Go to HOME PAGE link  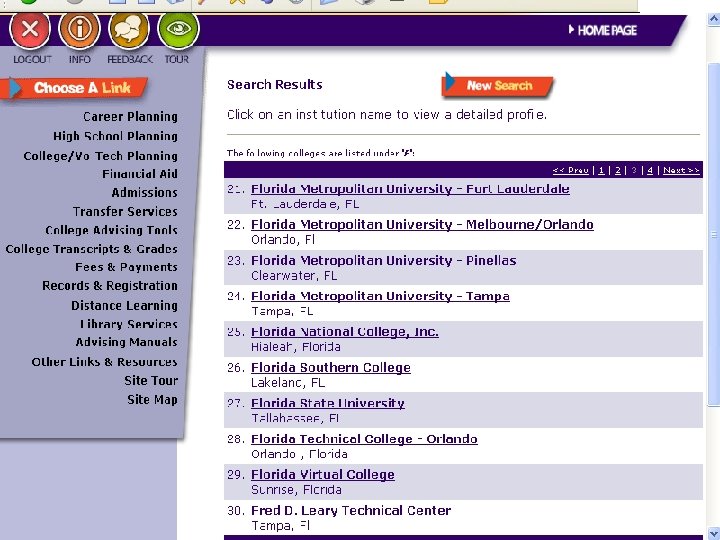[603, 30]
